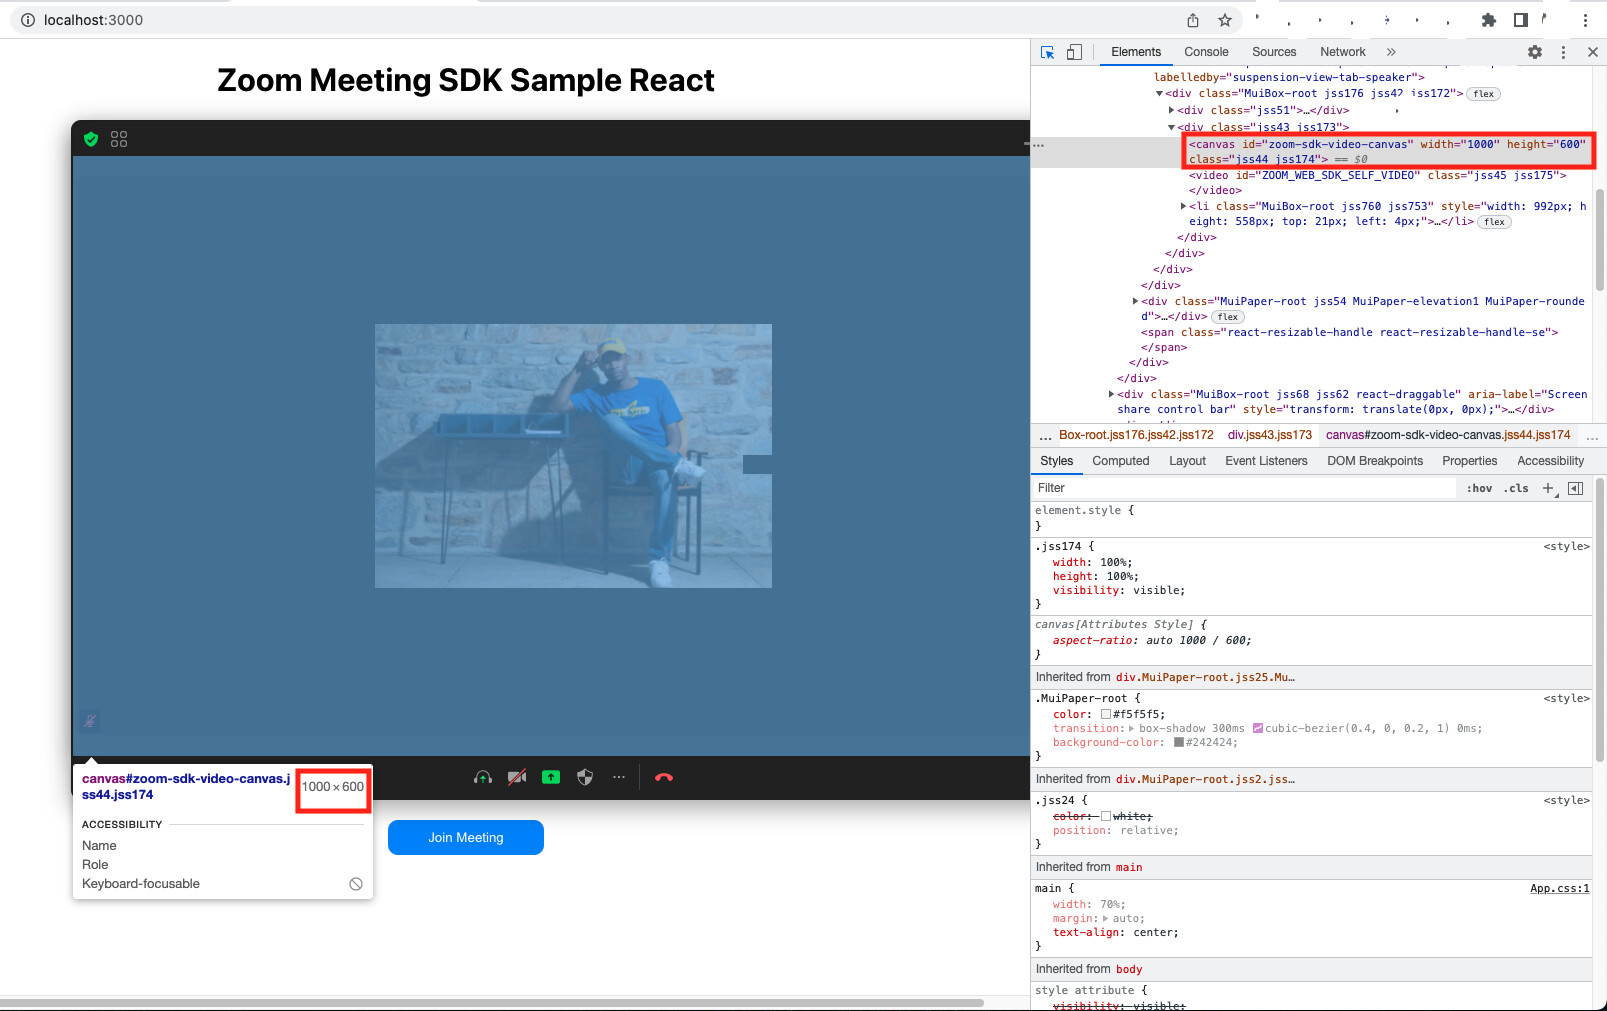Image resolution: width=1607 pixels, height=1011 pixels.
Task: Focus the Styles Filter input field
Action: tap(1245, 488)
